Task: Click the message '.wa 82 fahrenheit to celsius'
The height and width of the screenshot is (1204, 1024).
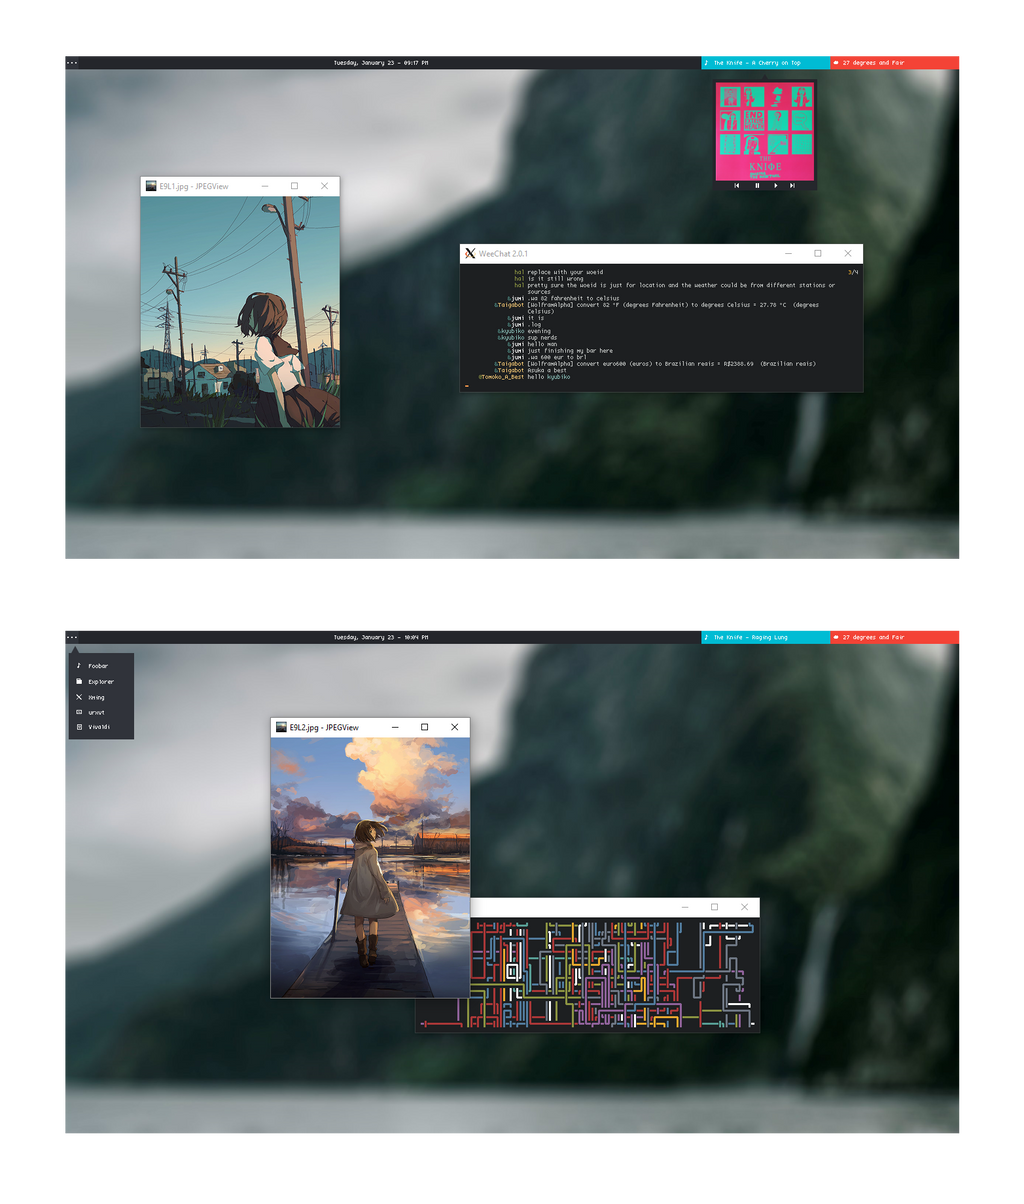Action: 573,298
